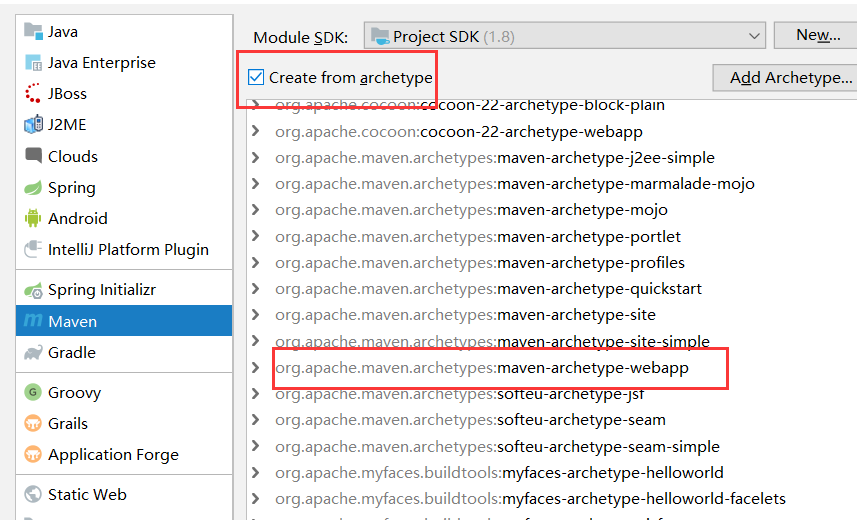857x520 pixels.
Task: Select myfaces-archetype-helloworld-facelets archetype
Action: 530,499
